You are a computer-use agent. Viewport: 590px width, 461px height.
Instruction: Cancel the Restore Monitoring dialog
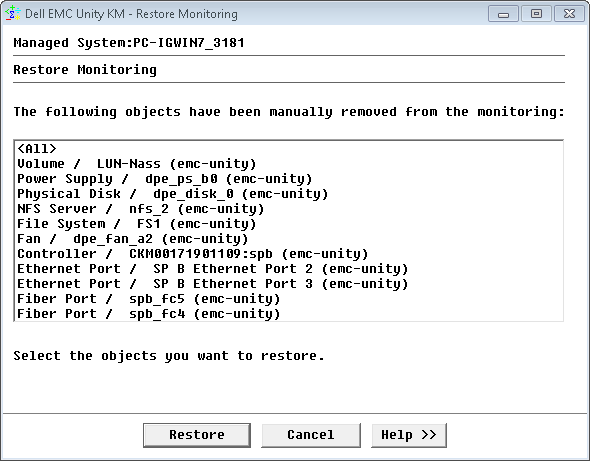(311, 435)
